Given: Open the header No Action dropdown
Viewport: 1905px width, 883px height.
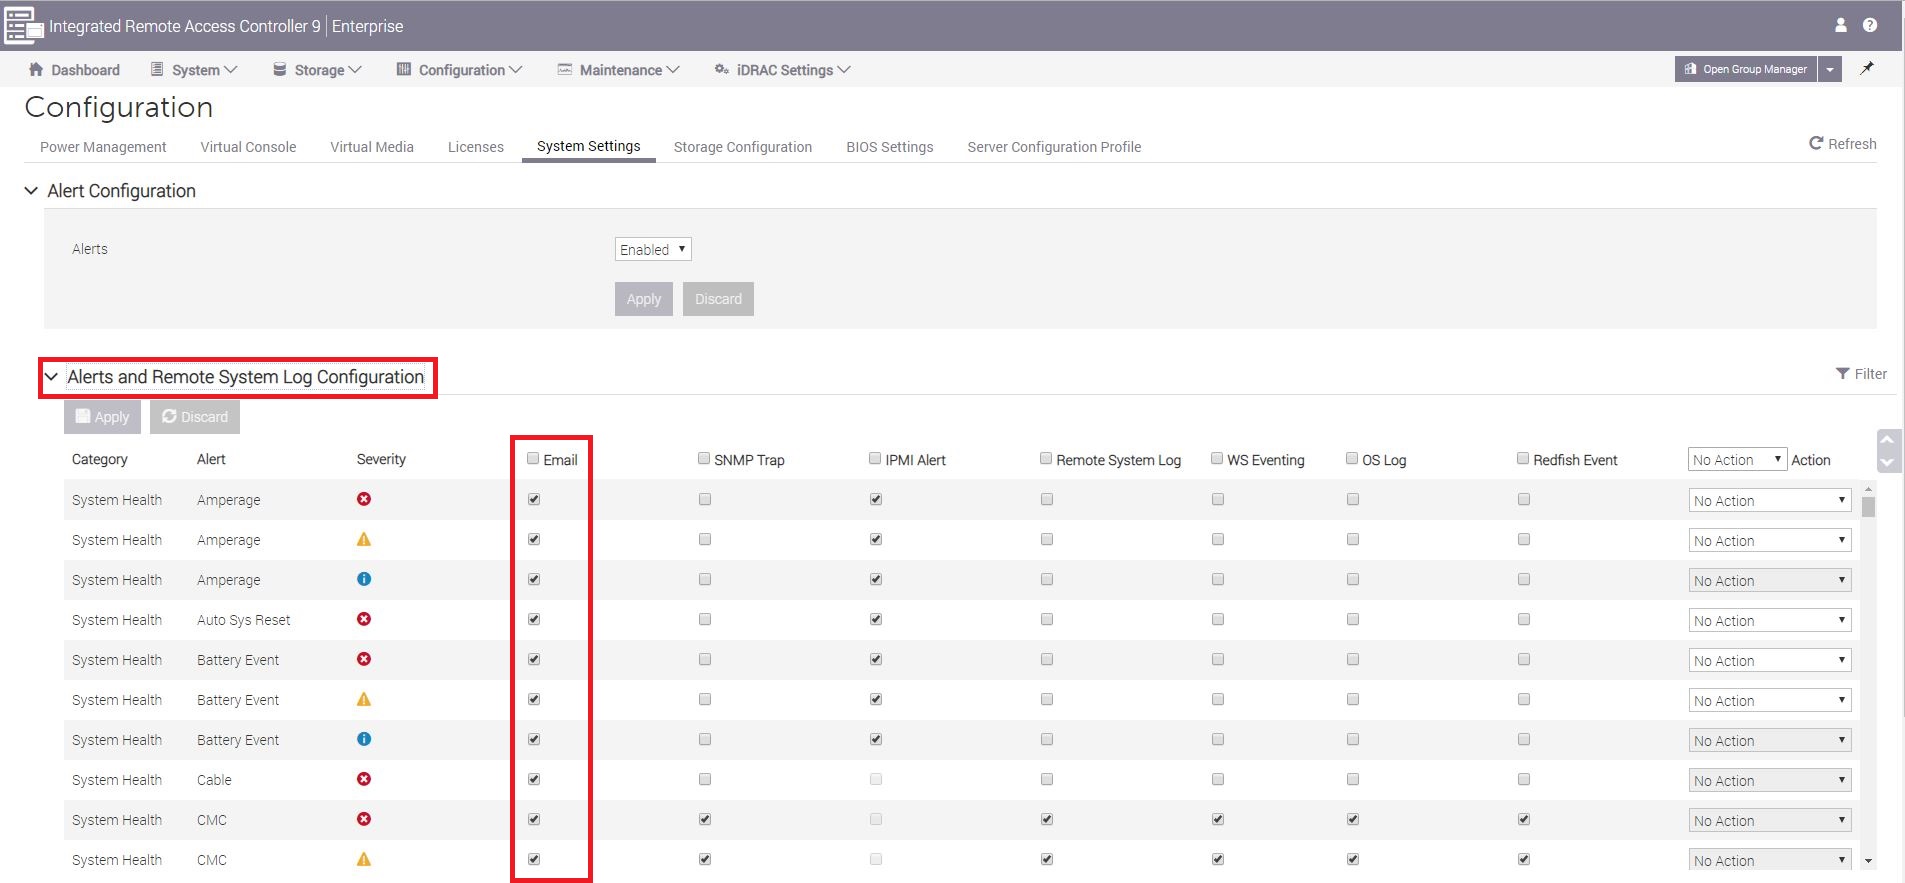Looking at the screenshot, I should [x=1737, y=460].
